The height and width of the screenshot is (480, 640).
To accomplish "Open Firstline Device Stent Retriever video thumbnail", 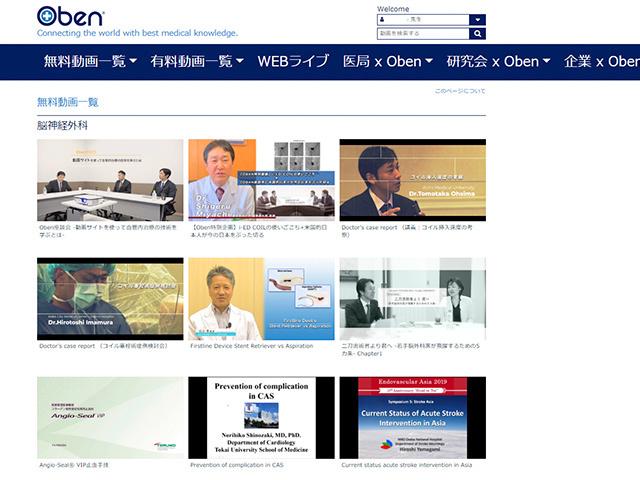I will [x=261, y=298].
